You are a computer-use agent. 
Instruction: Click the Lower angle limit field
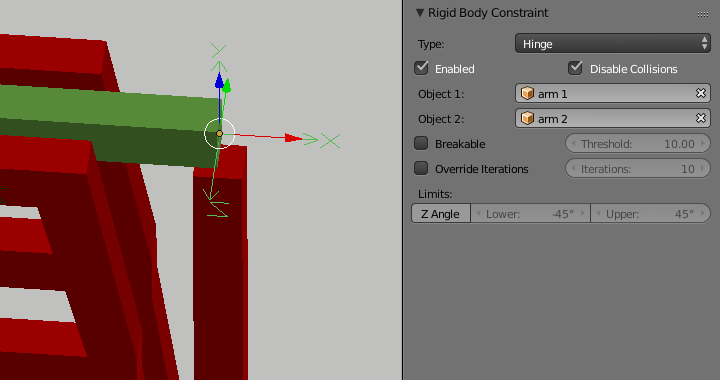point(530,213)
